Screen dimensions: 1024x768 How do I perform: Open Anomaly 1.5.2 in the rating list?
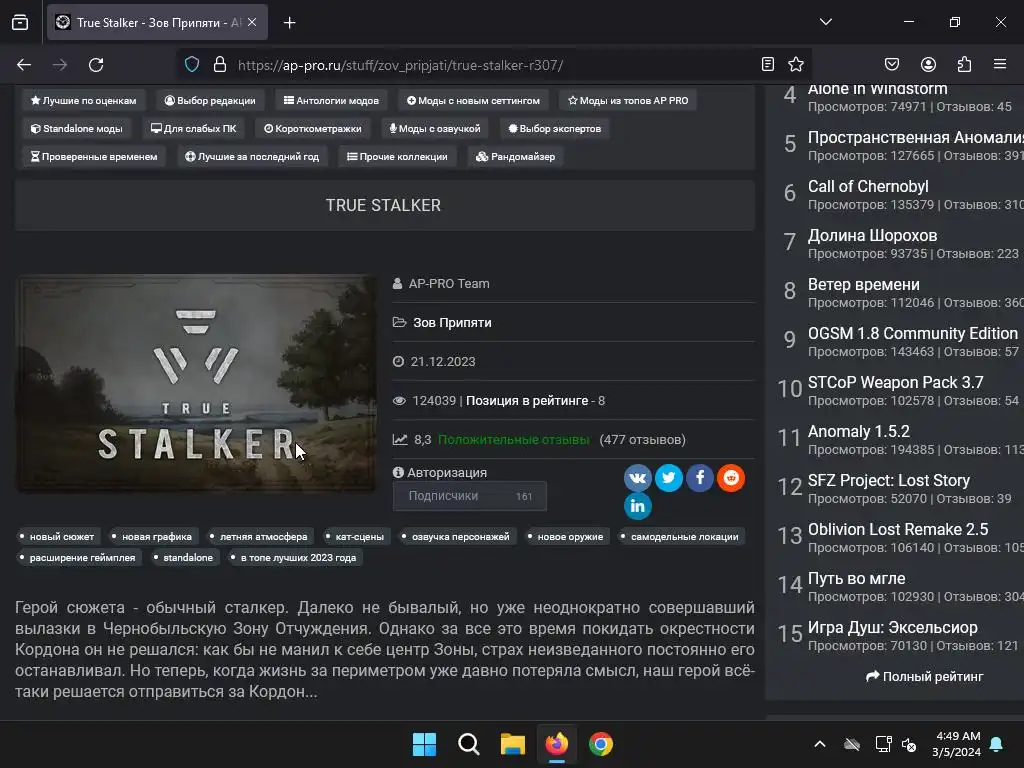tap(859, 432)
